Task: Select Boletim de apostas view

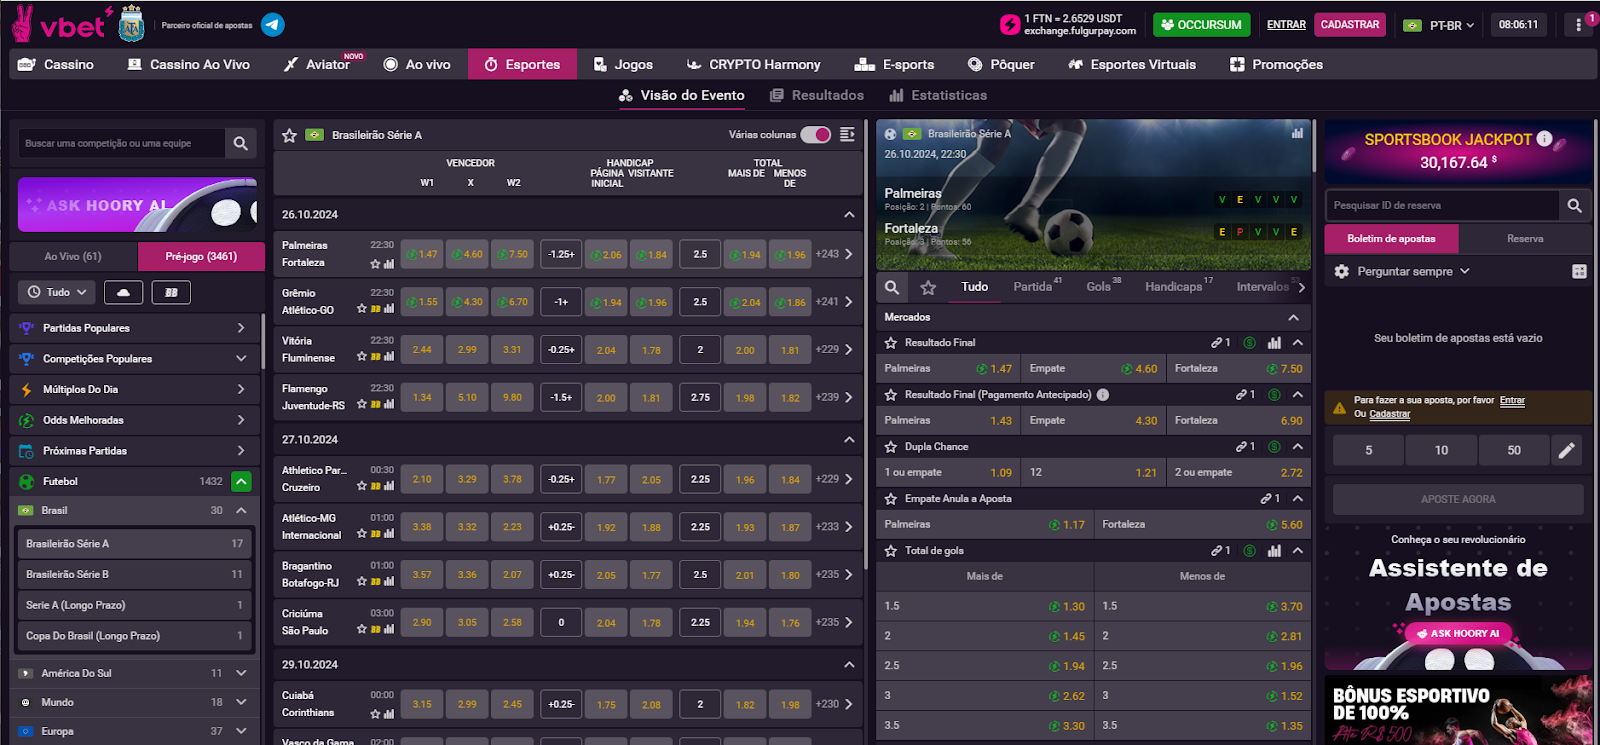Action: click(x=1391, y=239)
